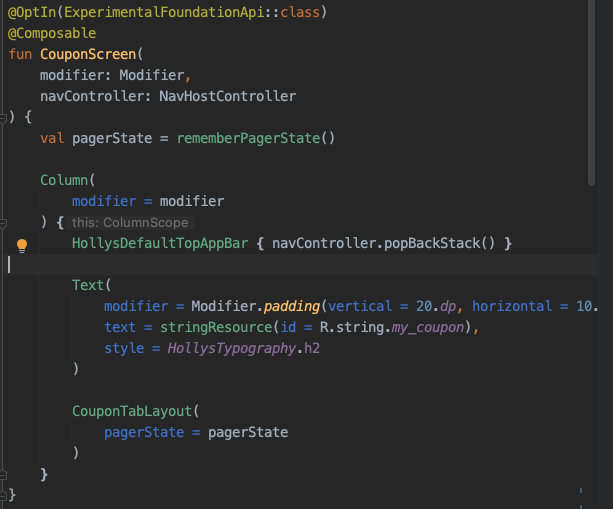Click the "h2" typography property
Screen dimensions: 613x509
coord(312,348)
